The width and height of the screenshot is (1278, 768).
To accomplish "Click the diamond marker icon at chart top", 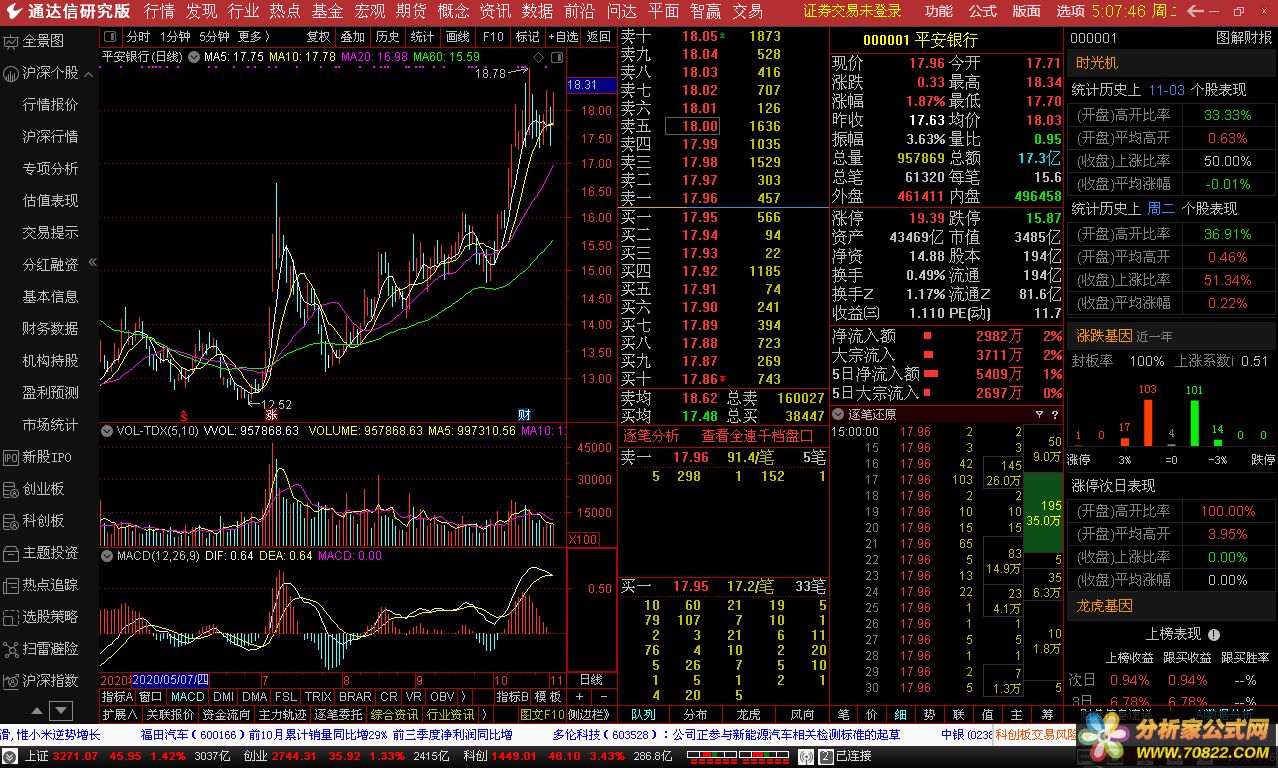I will click(x=539, y=57).
